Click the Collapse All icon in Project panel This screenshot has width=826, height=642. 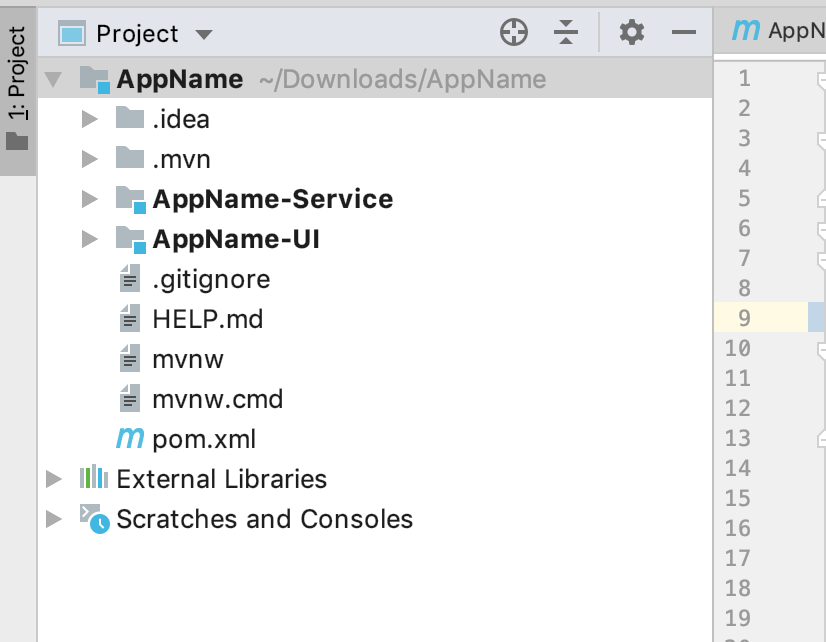tap(566, 33)
